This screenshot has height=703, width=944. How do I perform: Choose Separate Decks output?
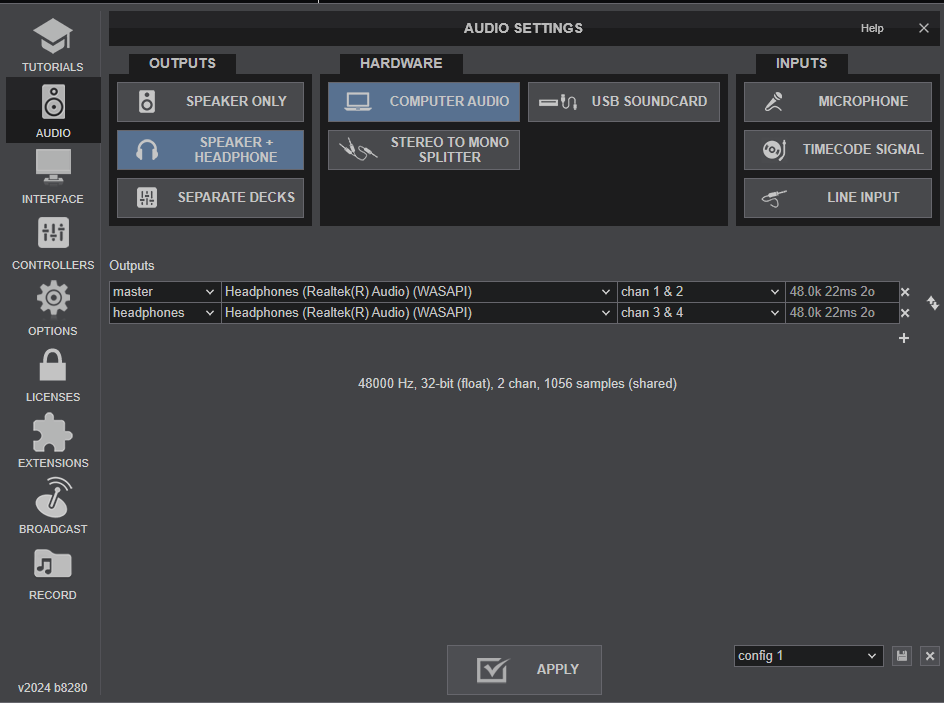pyautogui.click(x=210, y=197)
